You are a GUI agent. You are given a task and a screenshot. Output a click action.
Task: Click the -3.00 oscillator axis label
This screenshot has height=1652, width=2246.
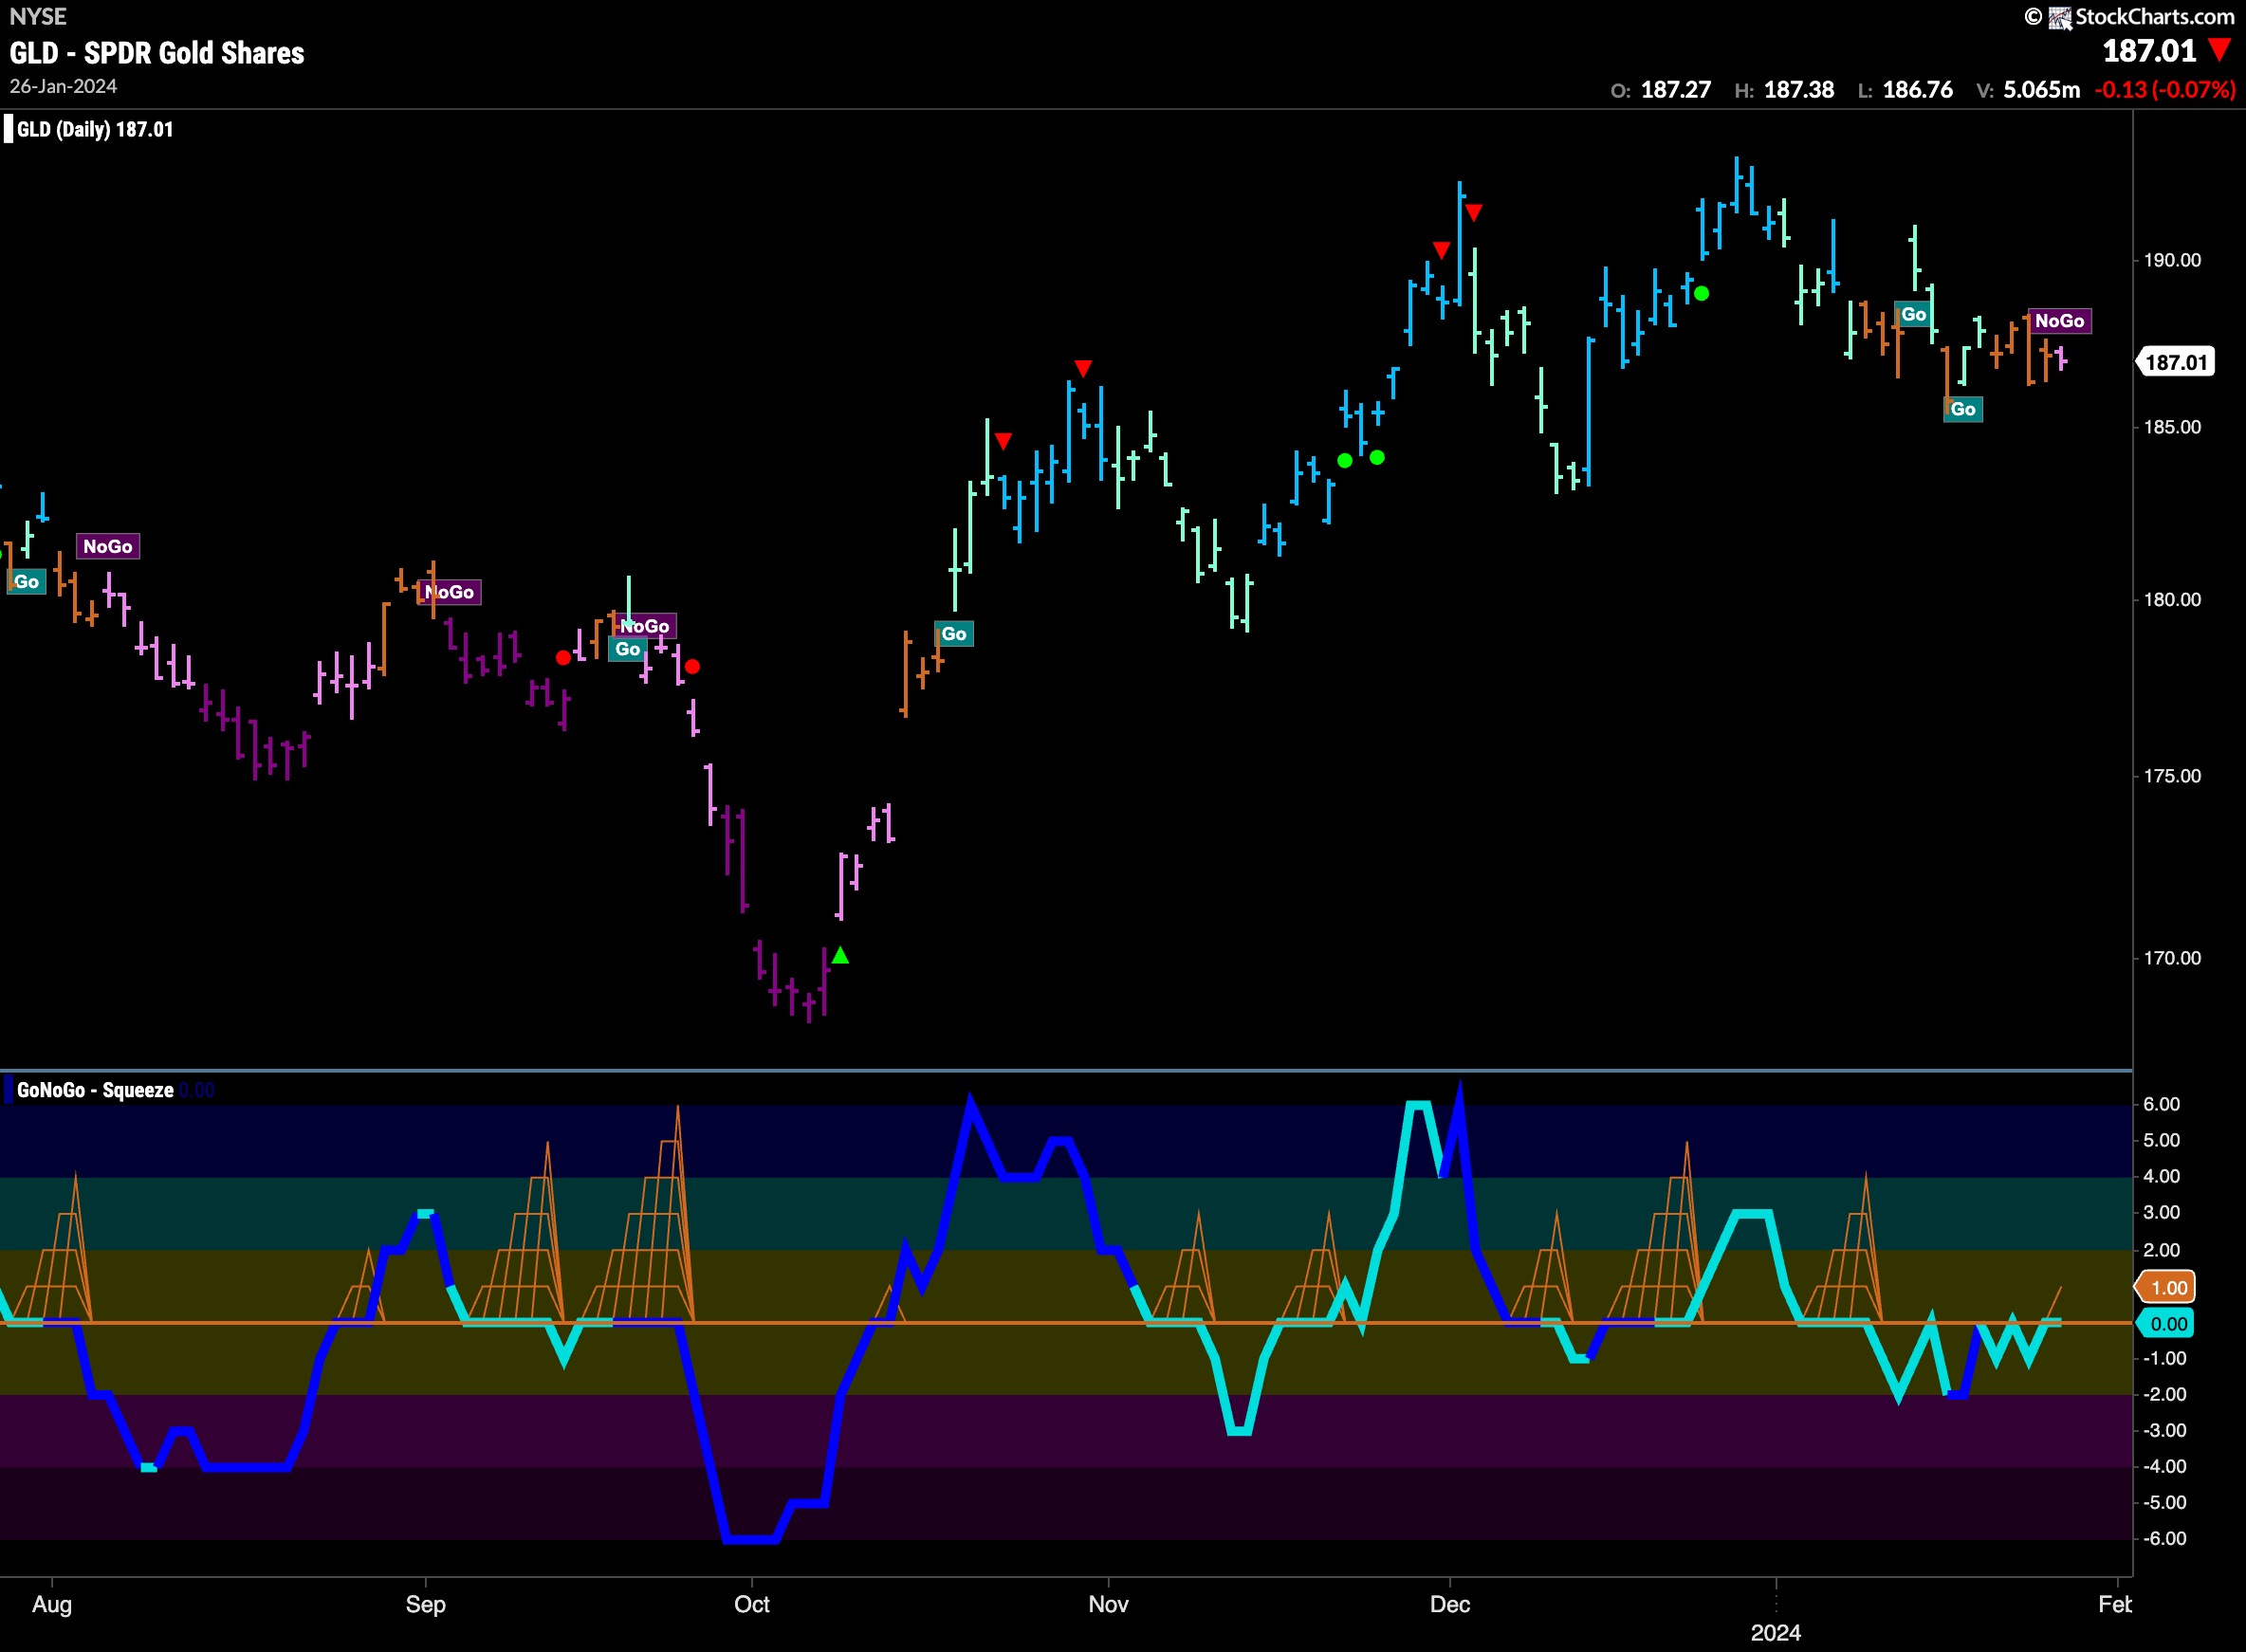point(2164,1431)
